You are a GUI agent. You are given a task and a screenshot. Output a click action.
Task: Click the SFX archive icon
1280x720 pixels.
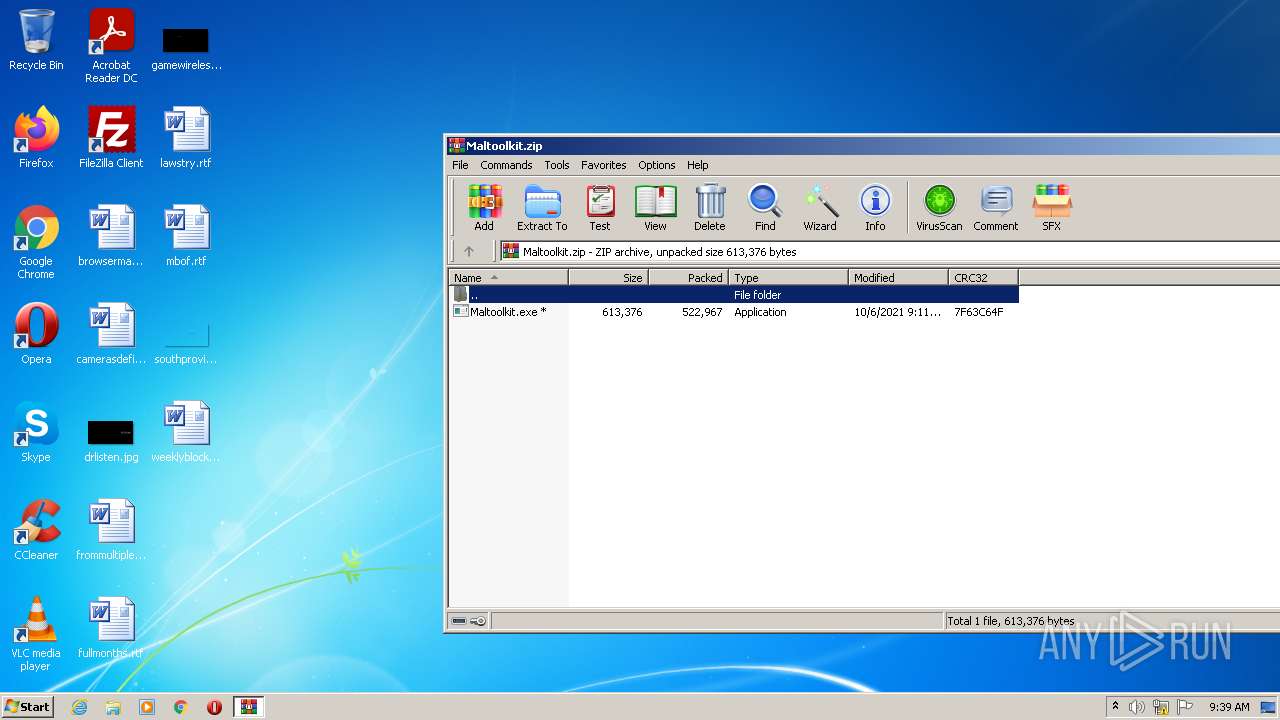coord(1051,208)
